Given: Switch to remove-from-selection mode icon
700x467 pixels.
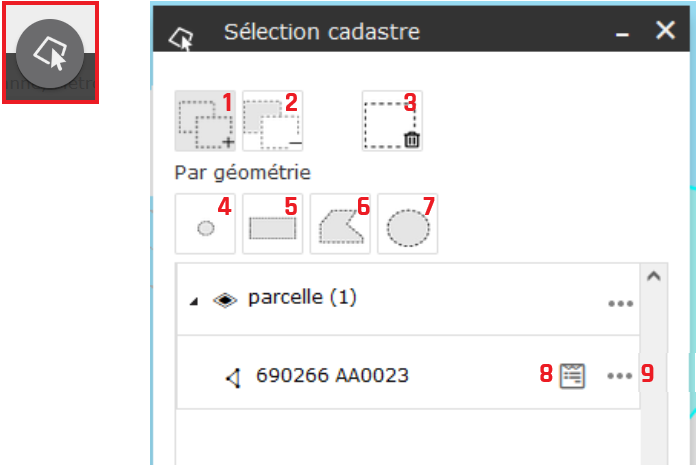Looking at the screenshot, I should (272, 121).
